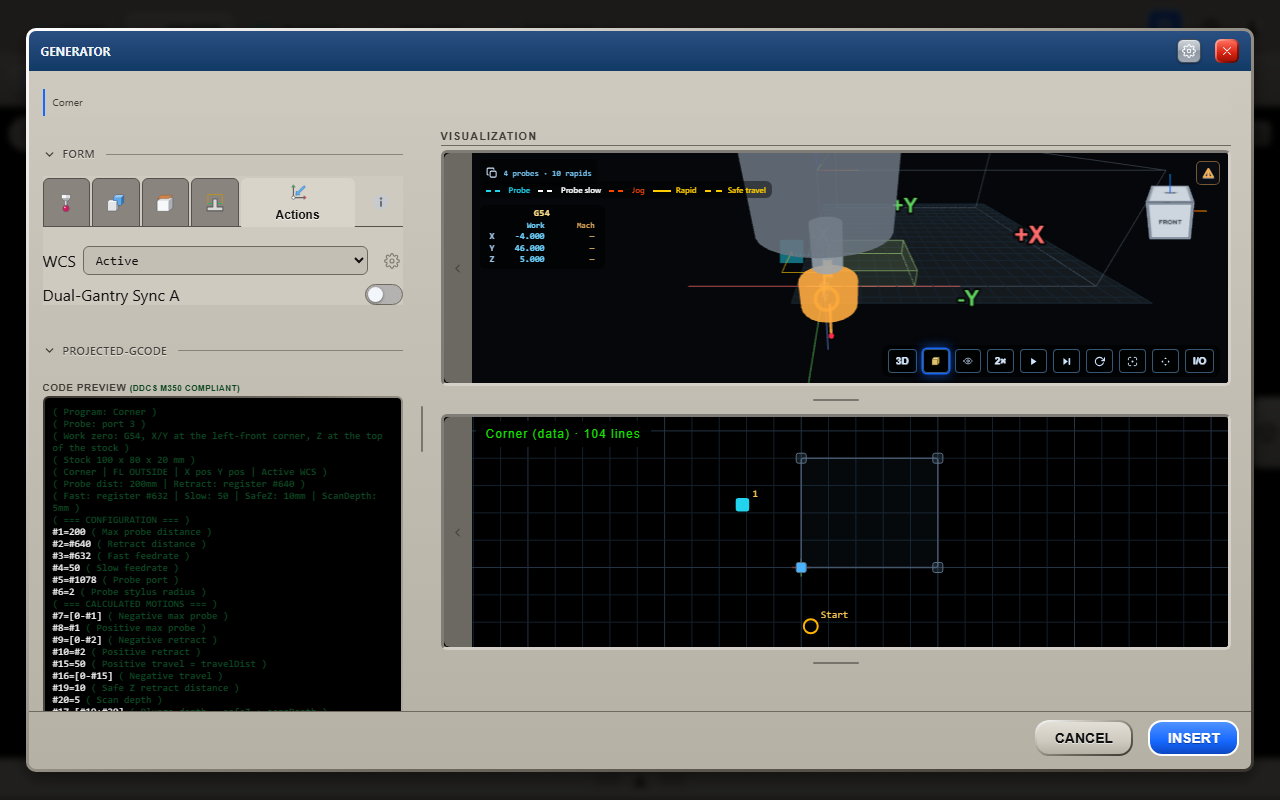Center the view with the crosshair icon
The height and width of the screenshot is (800, 1280).
(x=1165, y=361)
